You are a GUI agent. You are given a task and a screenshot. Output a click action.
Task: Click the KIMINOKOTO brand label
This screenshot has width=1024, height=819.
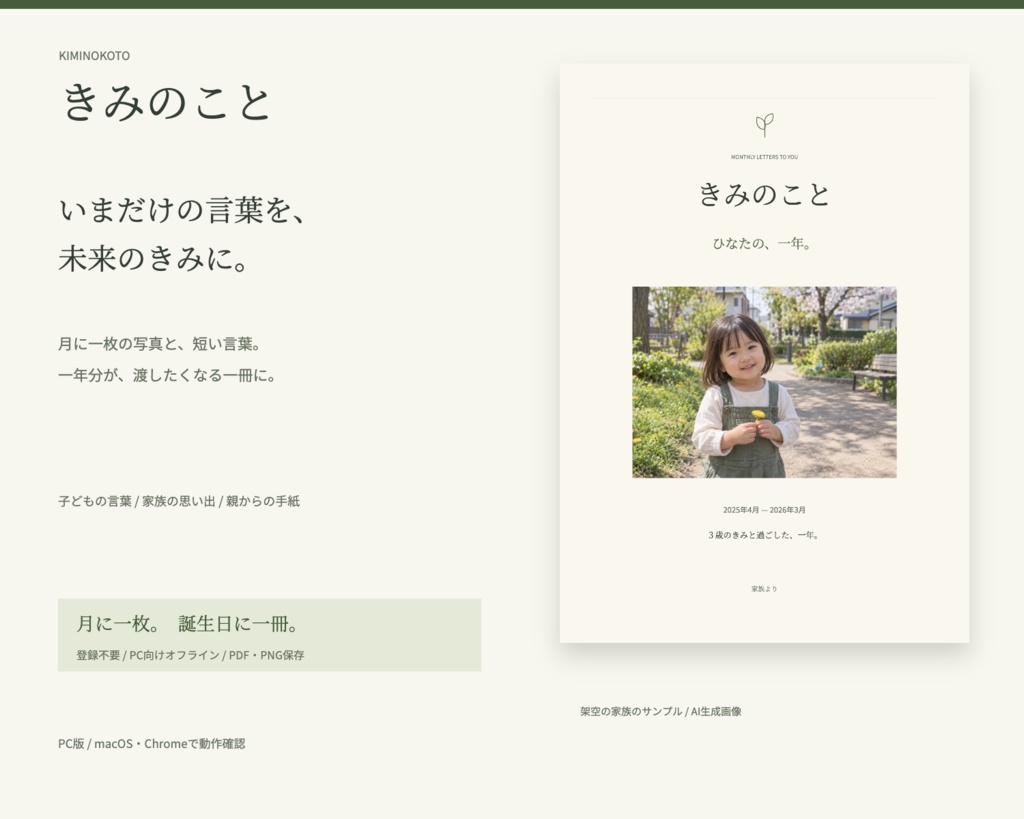(x=94, y=56)
